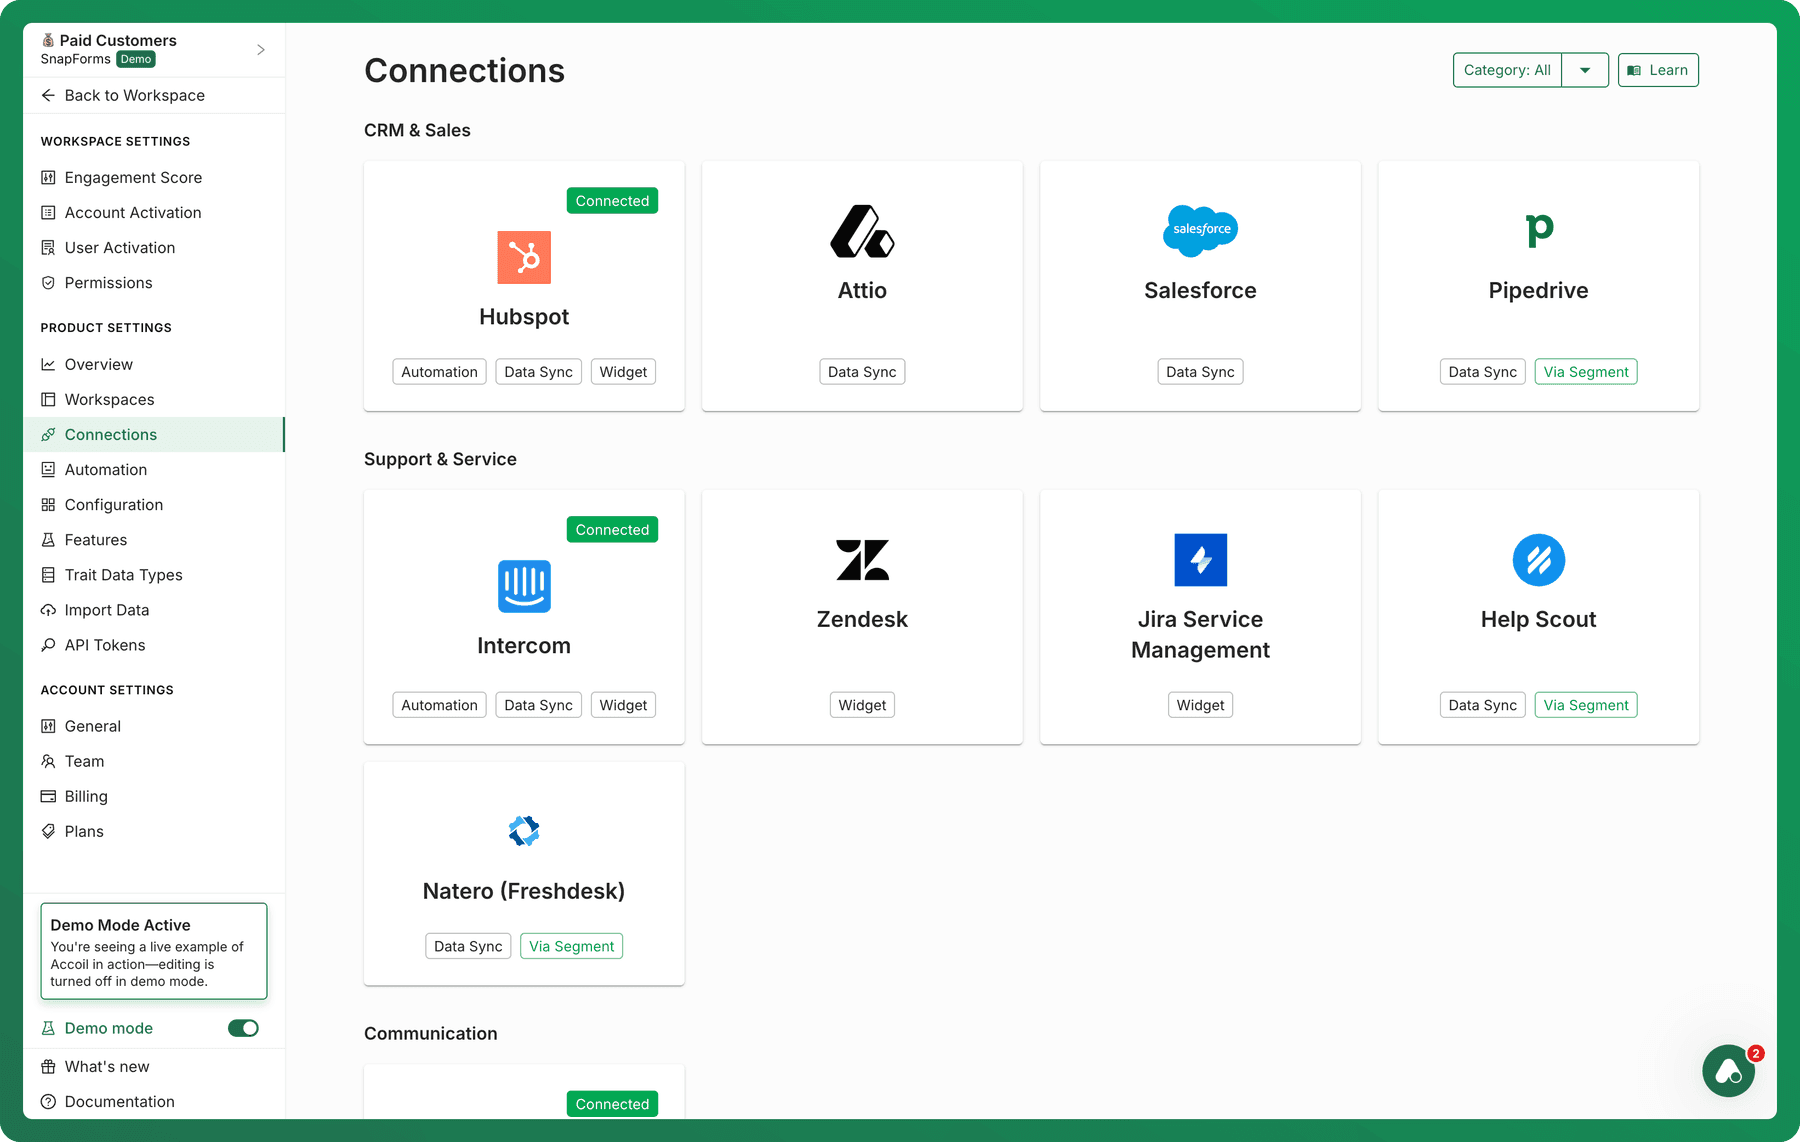1800x1142 pixels.
Task: Click the Automation sidebar icon
Action: [x=48, y=469]
